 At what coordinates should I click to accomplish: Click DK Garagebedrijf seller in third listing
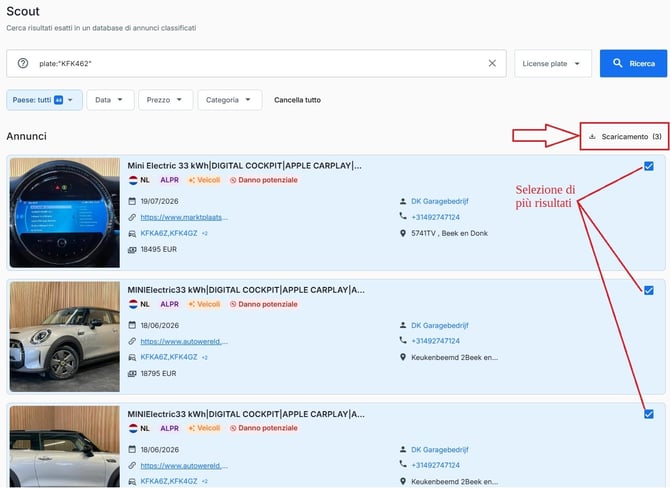440,450
